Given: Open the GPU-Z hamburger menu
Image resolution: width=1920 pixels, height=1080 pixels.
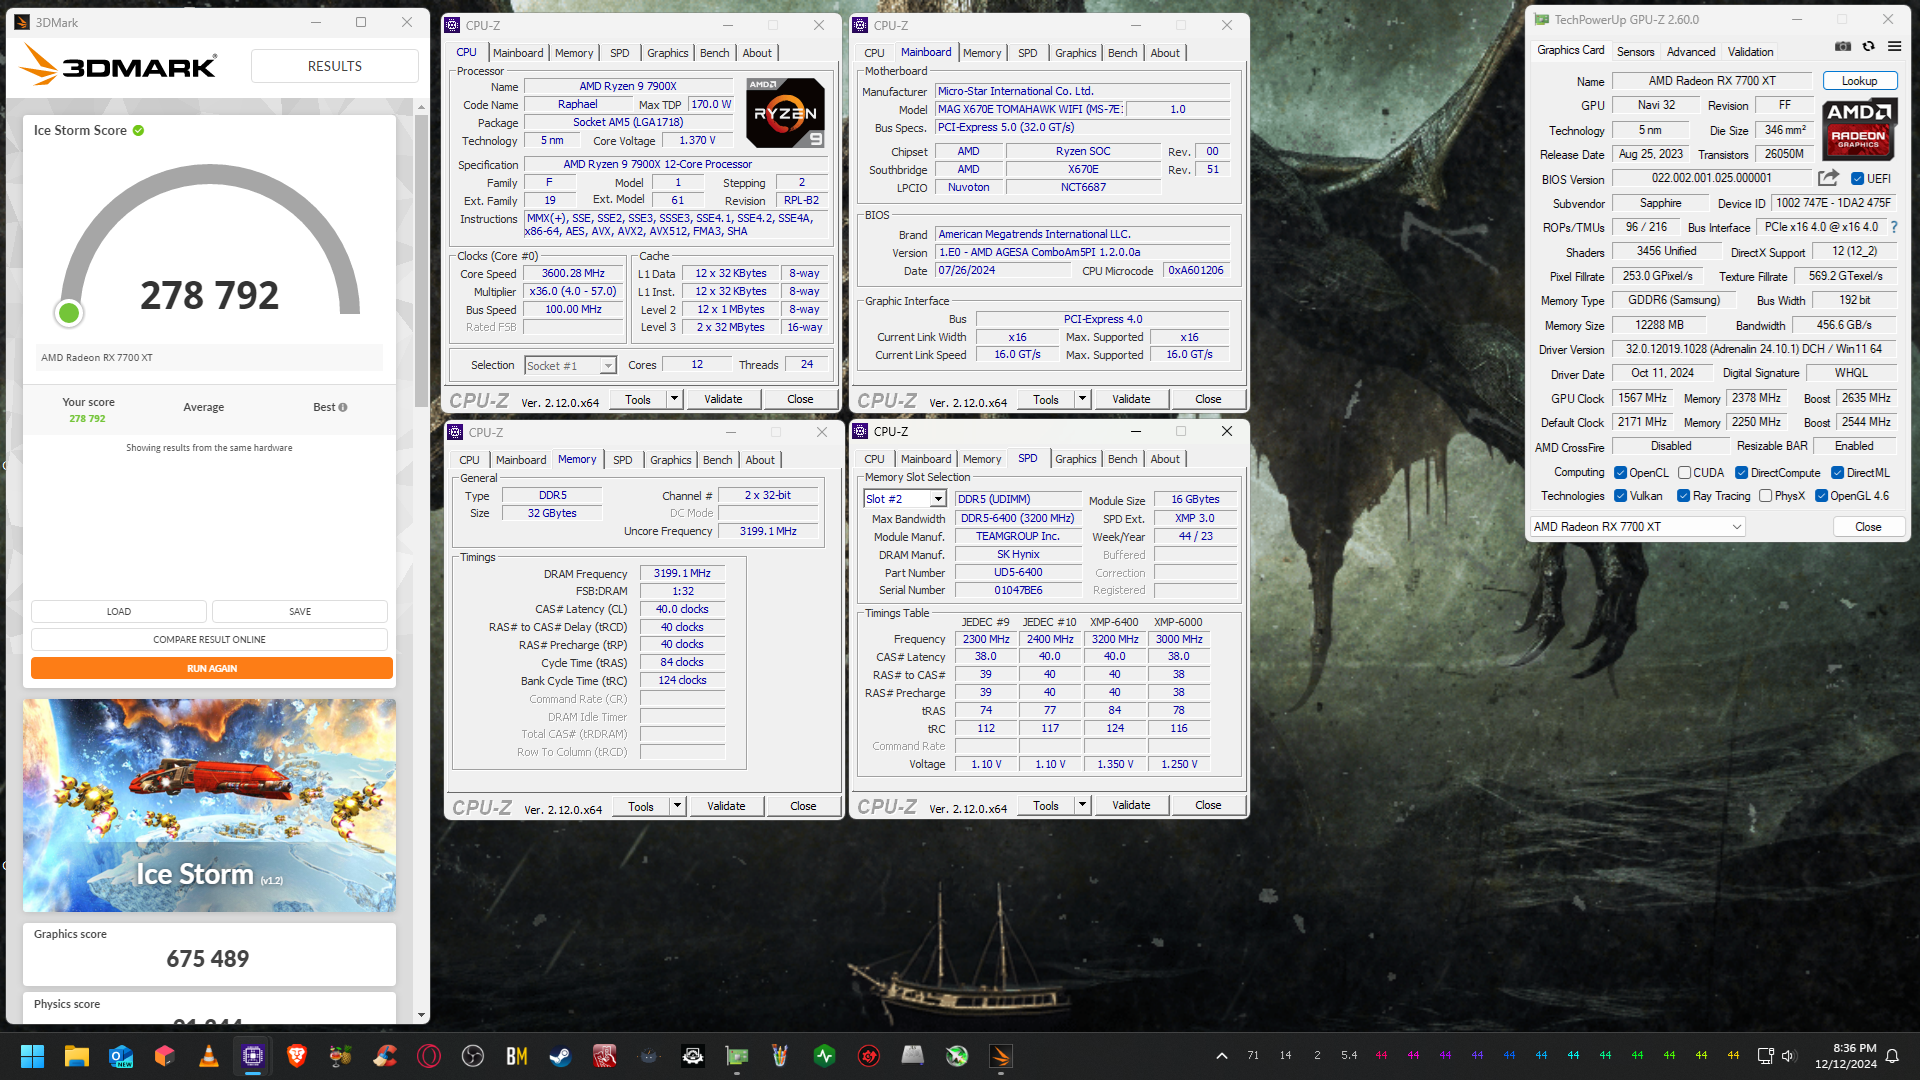Looking at the screenshot, I should [1894, 47].
